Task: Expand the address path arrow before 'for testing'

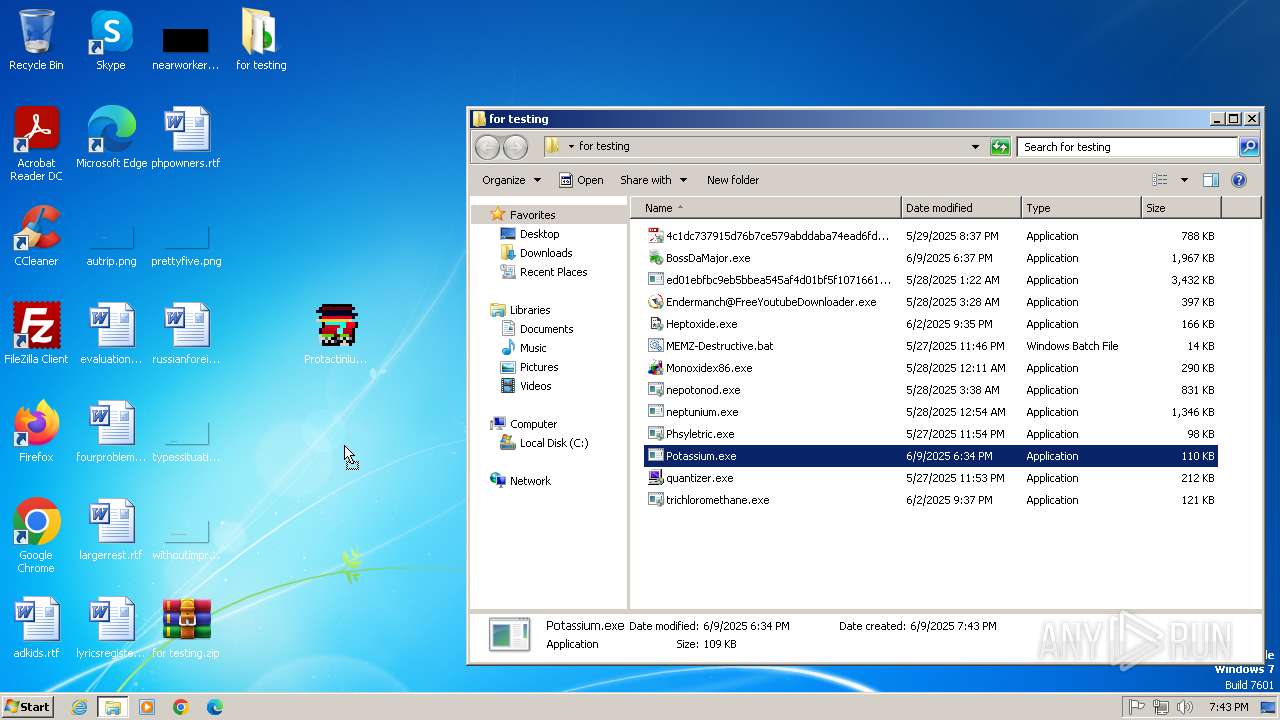Action: [571, 147]
